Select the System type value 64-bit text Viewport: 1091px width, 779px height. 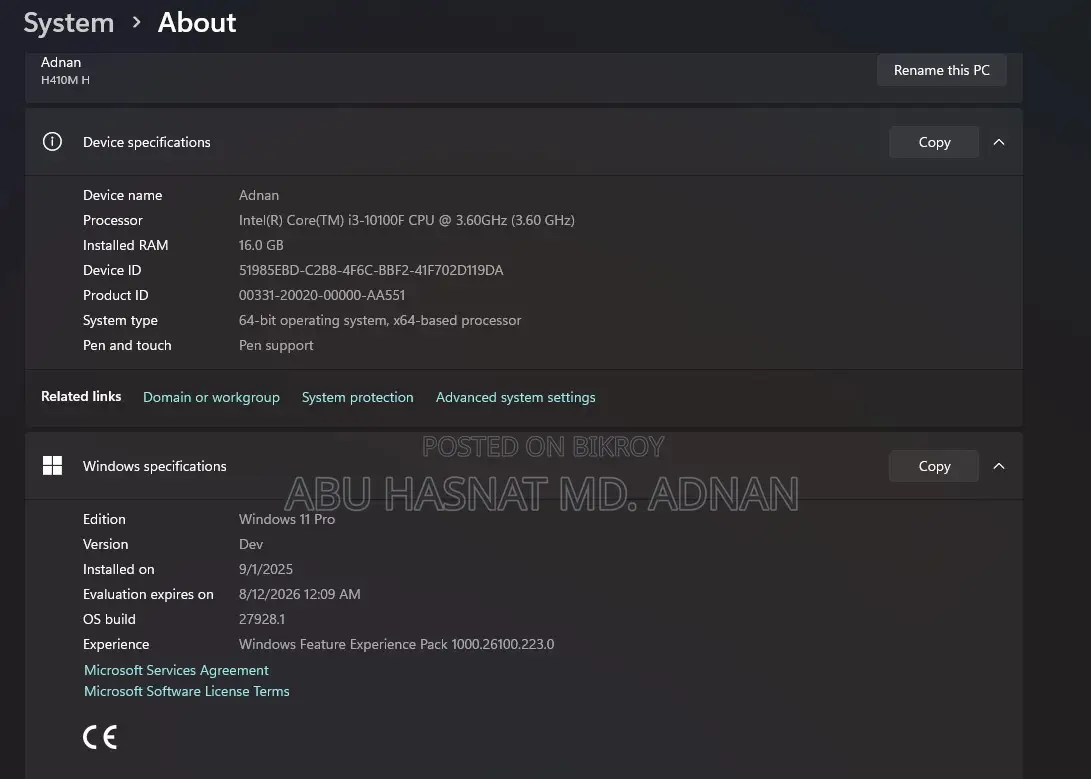point(380,321)
